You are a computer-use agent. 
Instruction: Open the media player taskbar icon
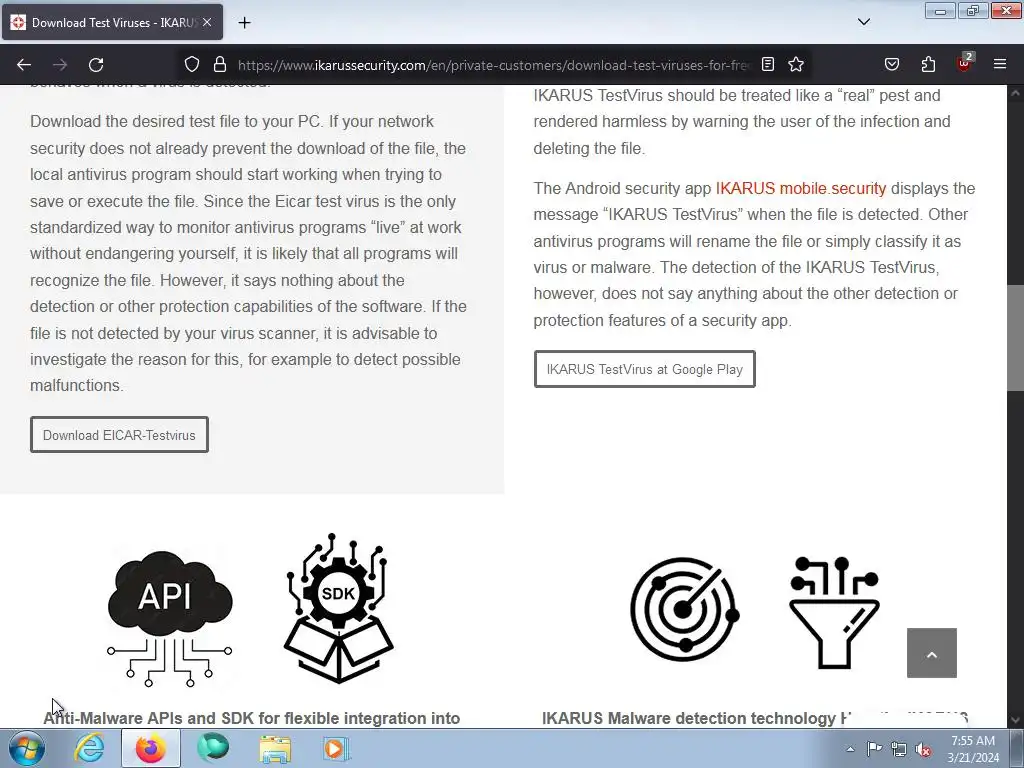click(x=336, y=748)
